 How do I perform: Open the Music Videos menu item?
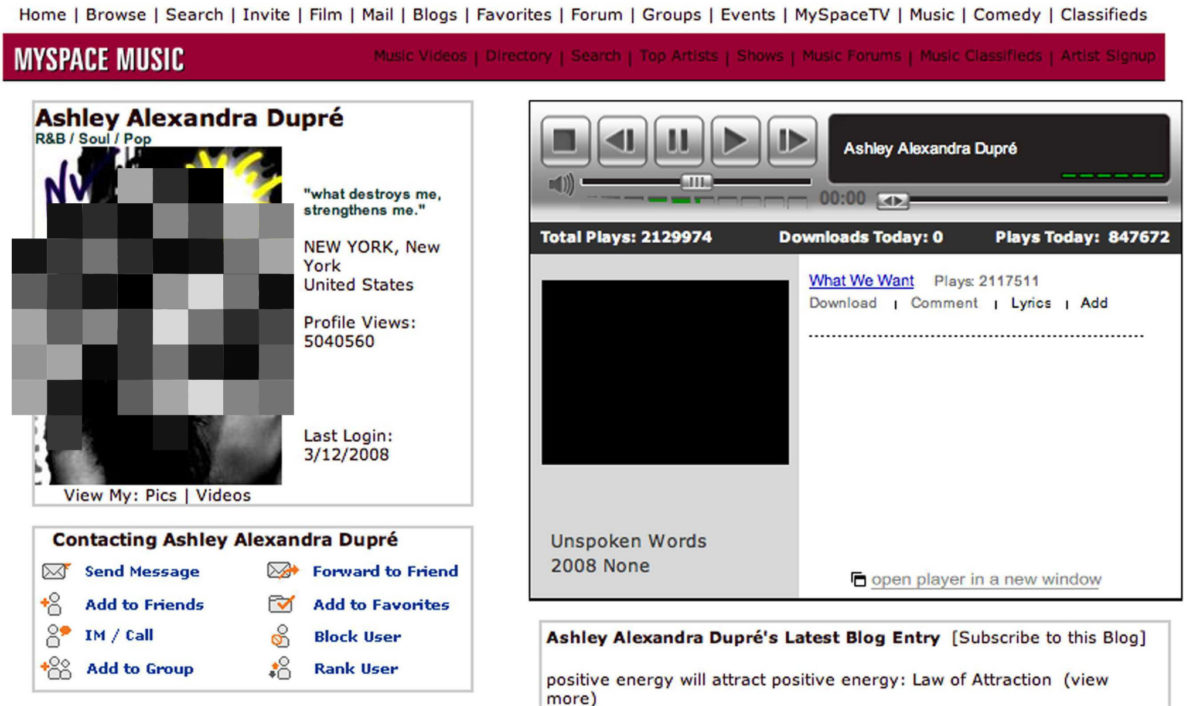pos(420,56)
